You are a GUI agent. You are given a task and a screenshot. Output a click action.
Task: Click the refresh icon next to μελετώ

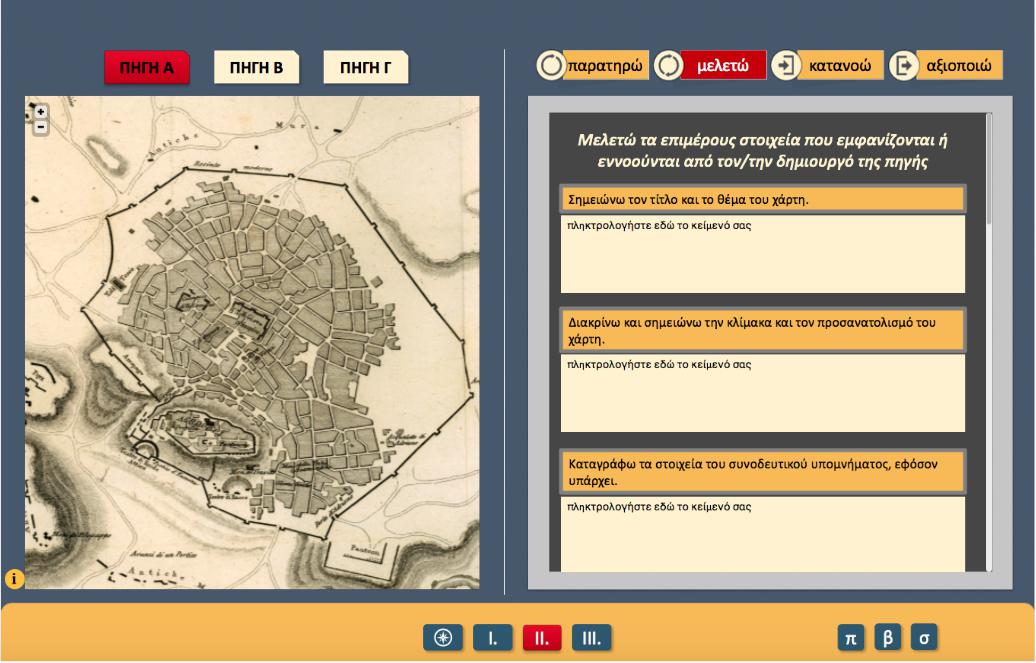(669, 65)
